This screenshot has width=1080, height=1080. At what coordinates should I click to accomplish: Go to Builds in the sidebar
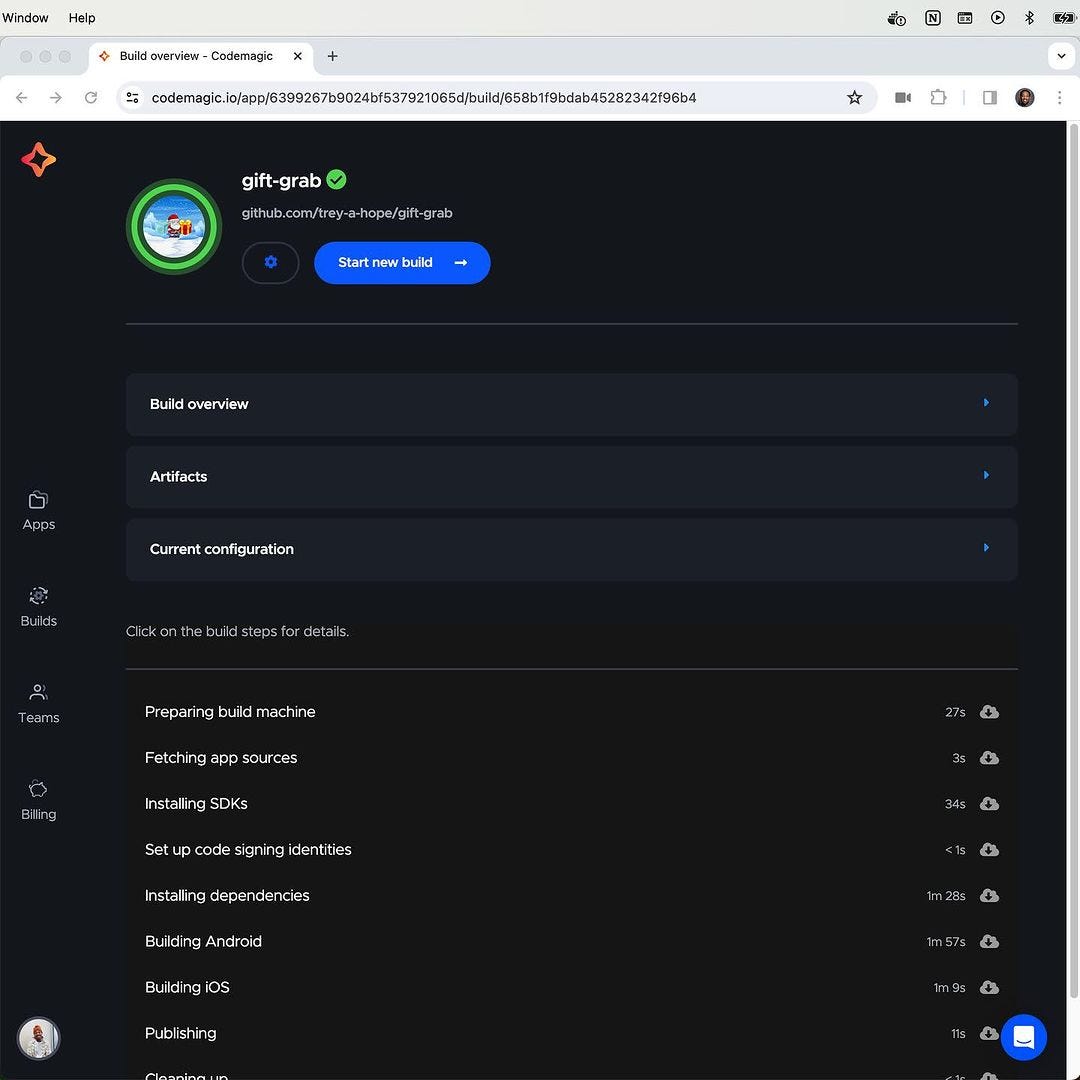[39, 607]
